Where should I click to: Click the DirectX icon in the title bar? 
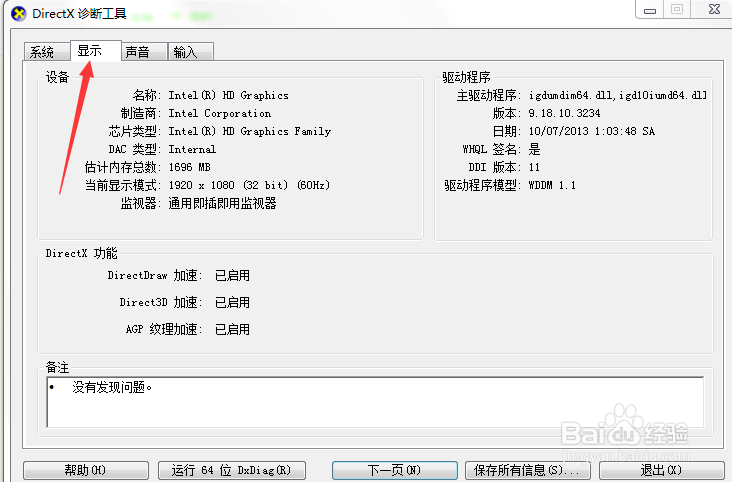(19, 14)
